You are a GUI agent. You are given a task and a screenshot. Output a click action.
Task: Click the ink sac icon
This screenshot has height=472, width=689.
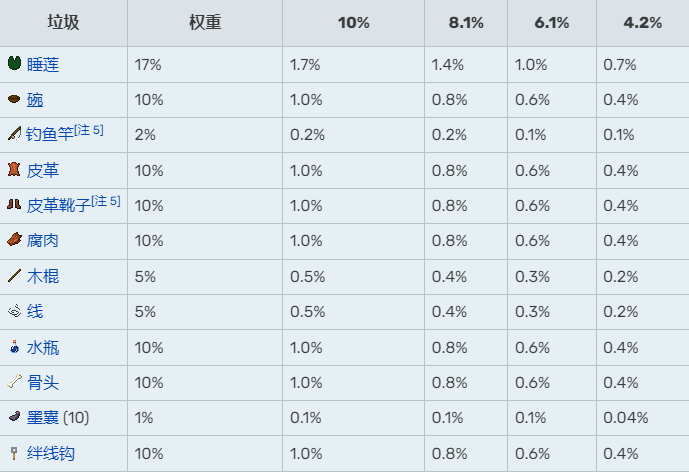(15, 416)
